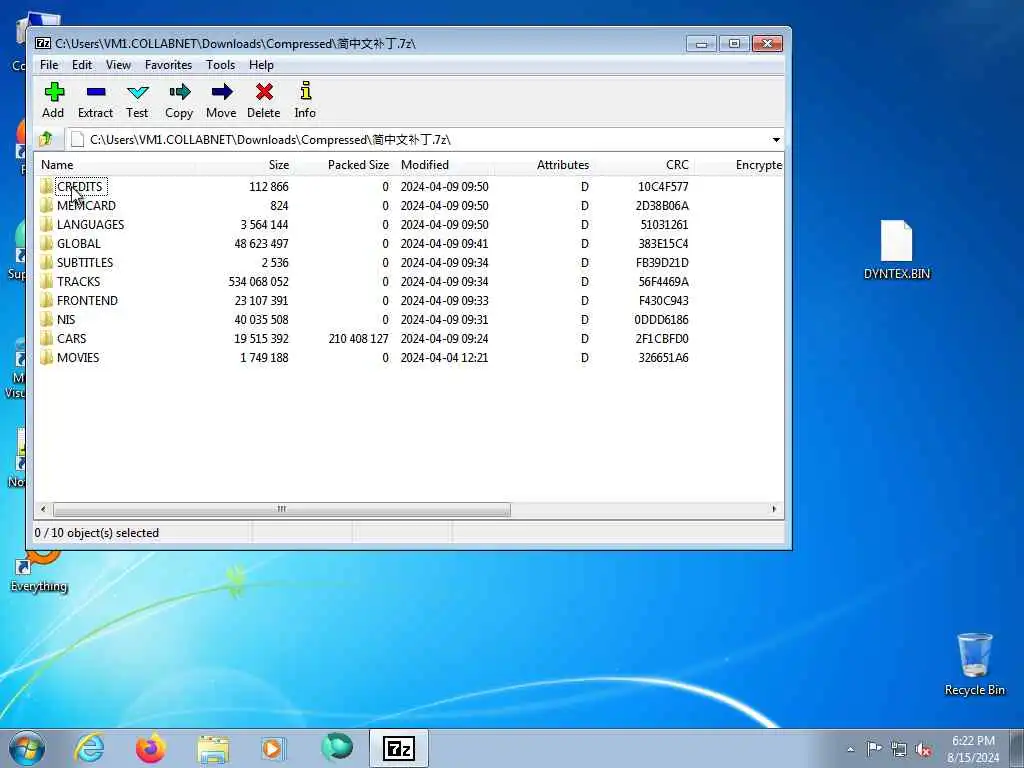Screen dimensions: 1024x768
Task: Click the network tray icon
Action: 899,749
